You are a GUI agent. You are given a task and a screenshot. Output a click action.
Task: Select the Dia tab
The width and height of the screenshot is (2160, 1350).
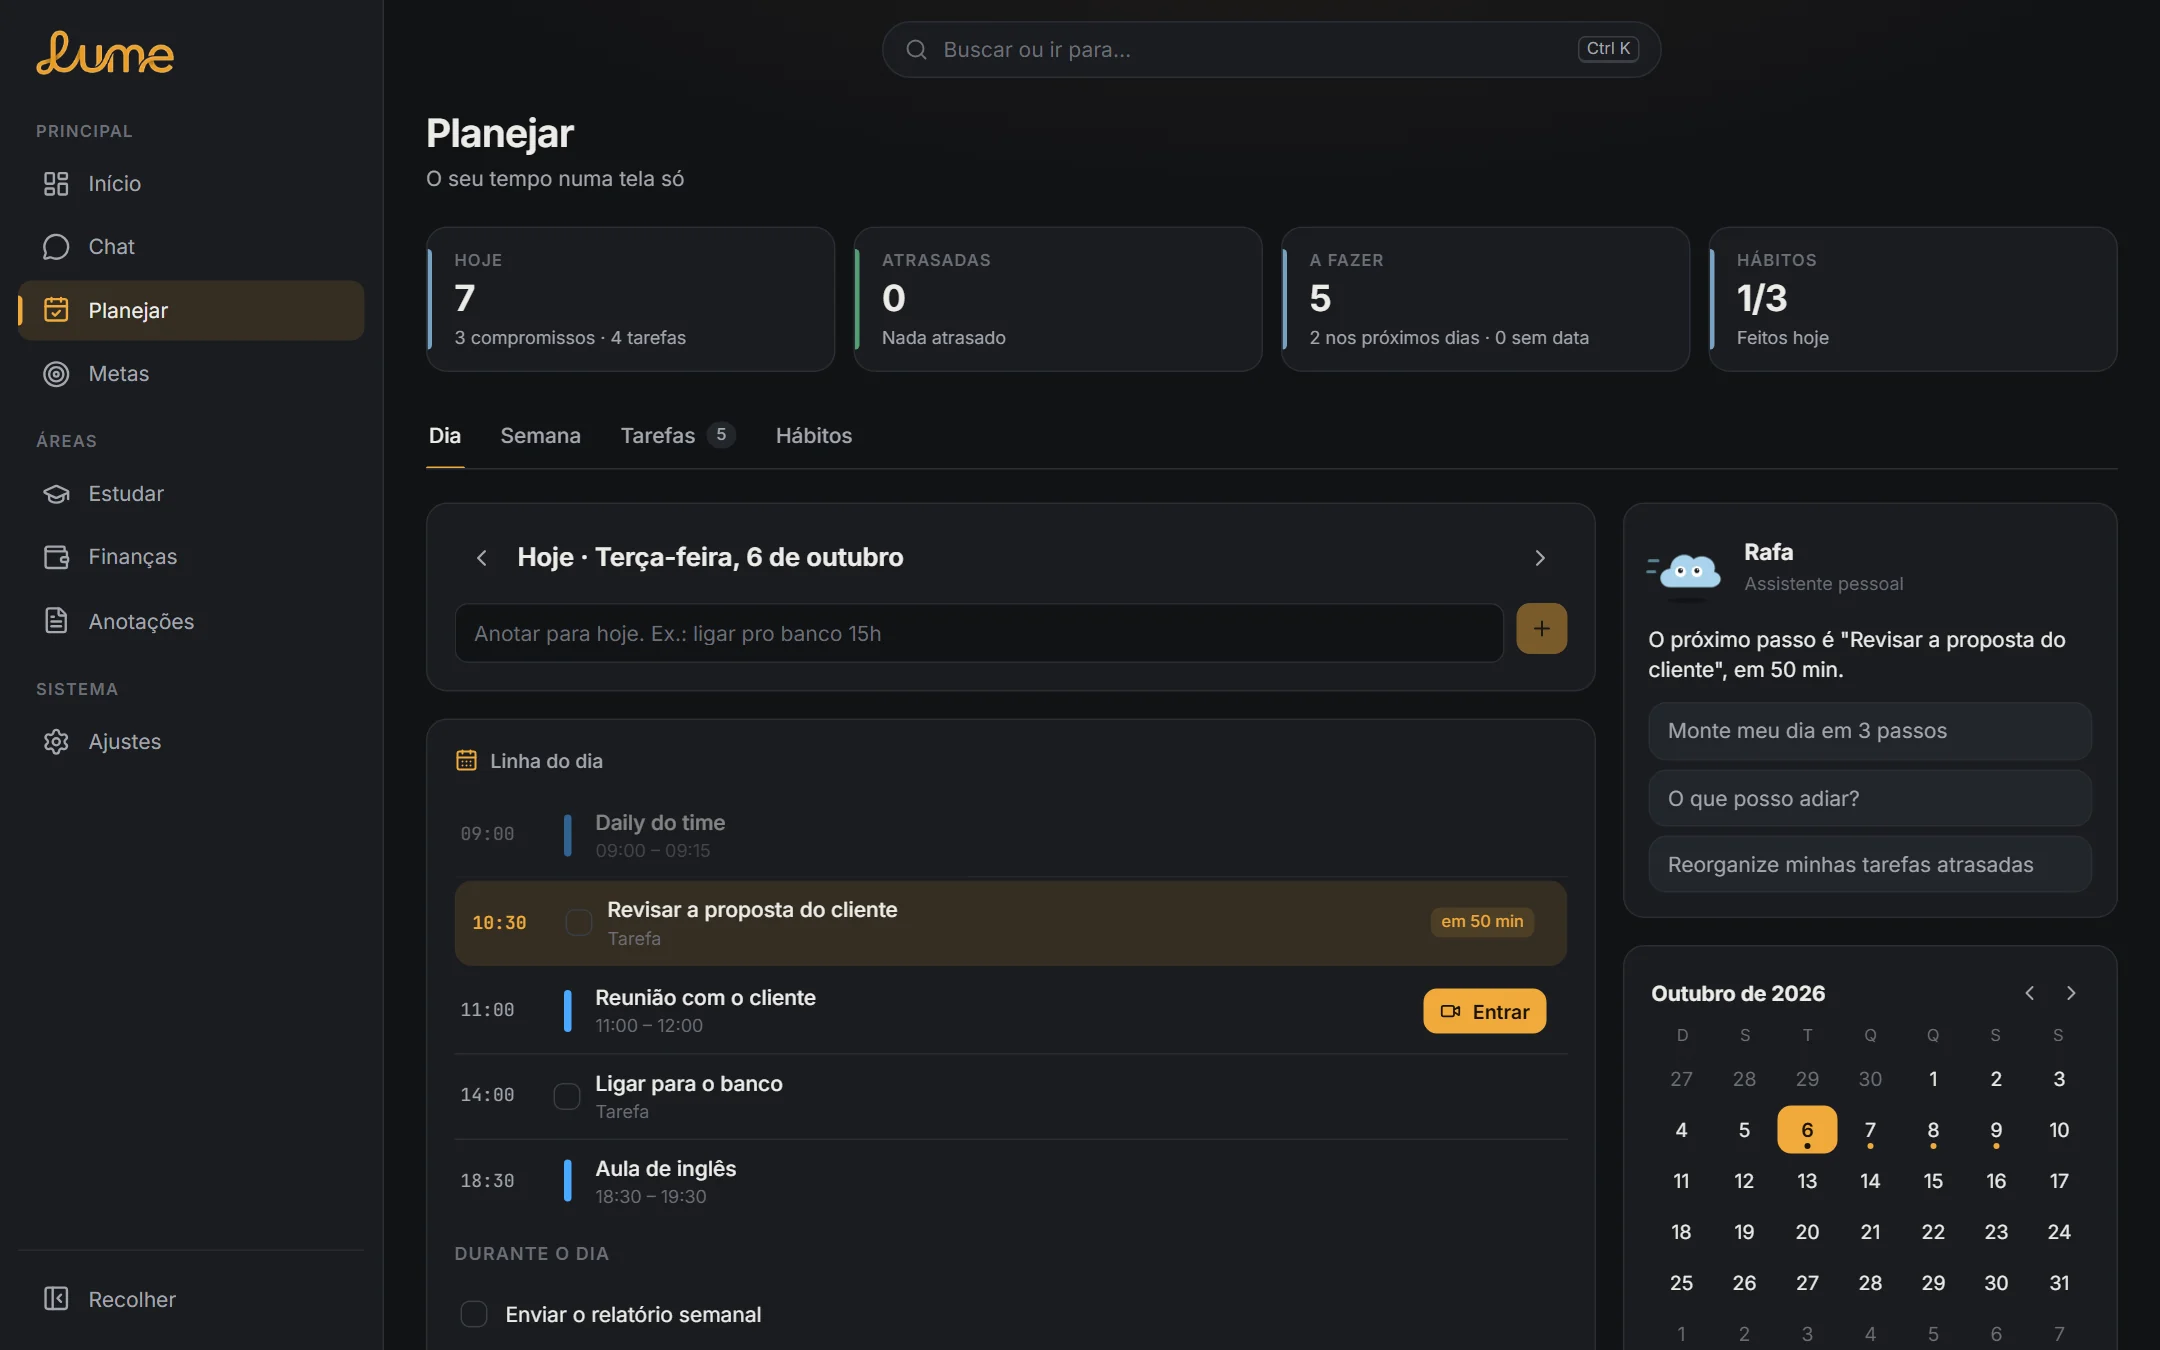(x=445, y=436)
